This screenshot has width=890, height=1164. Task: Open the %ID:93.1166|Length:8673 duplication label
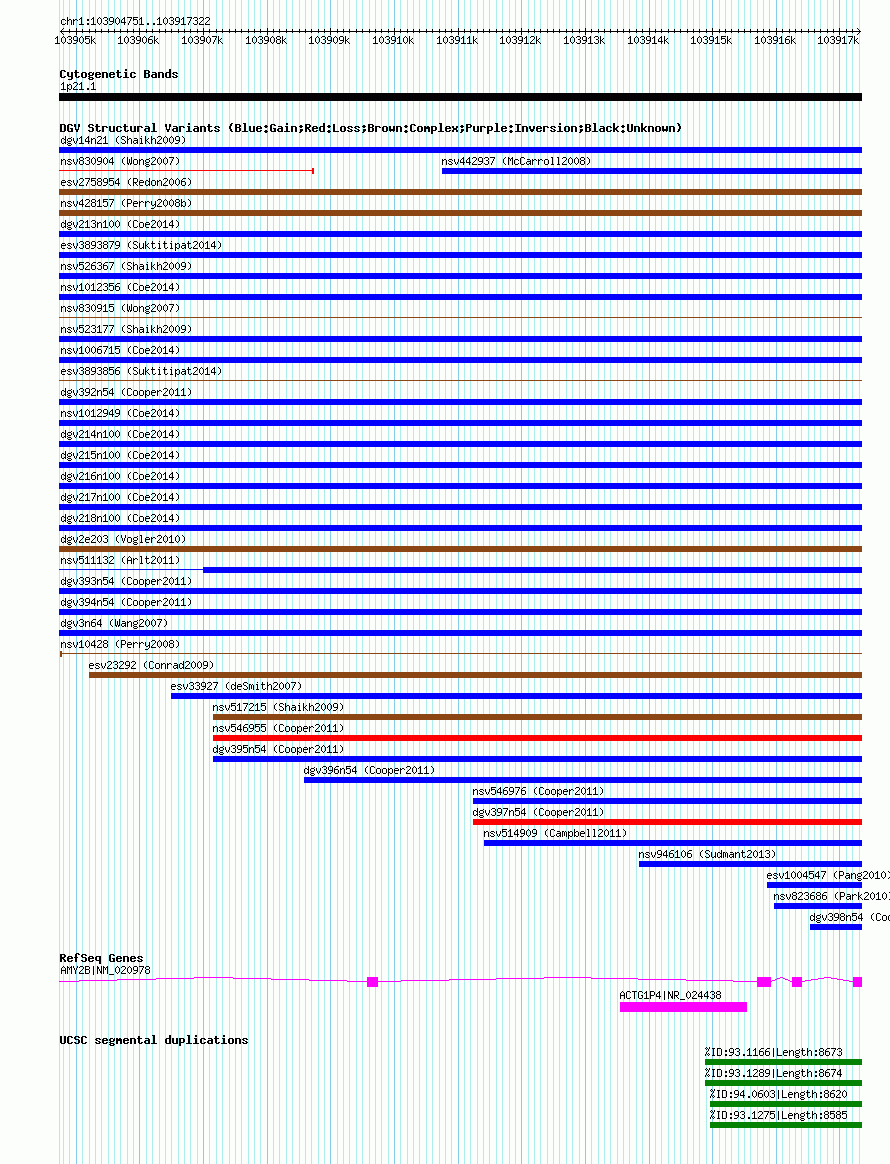tap(773, 1053)
